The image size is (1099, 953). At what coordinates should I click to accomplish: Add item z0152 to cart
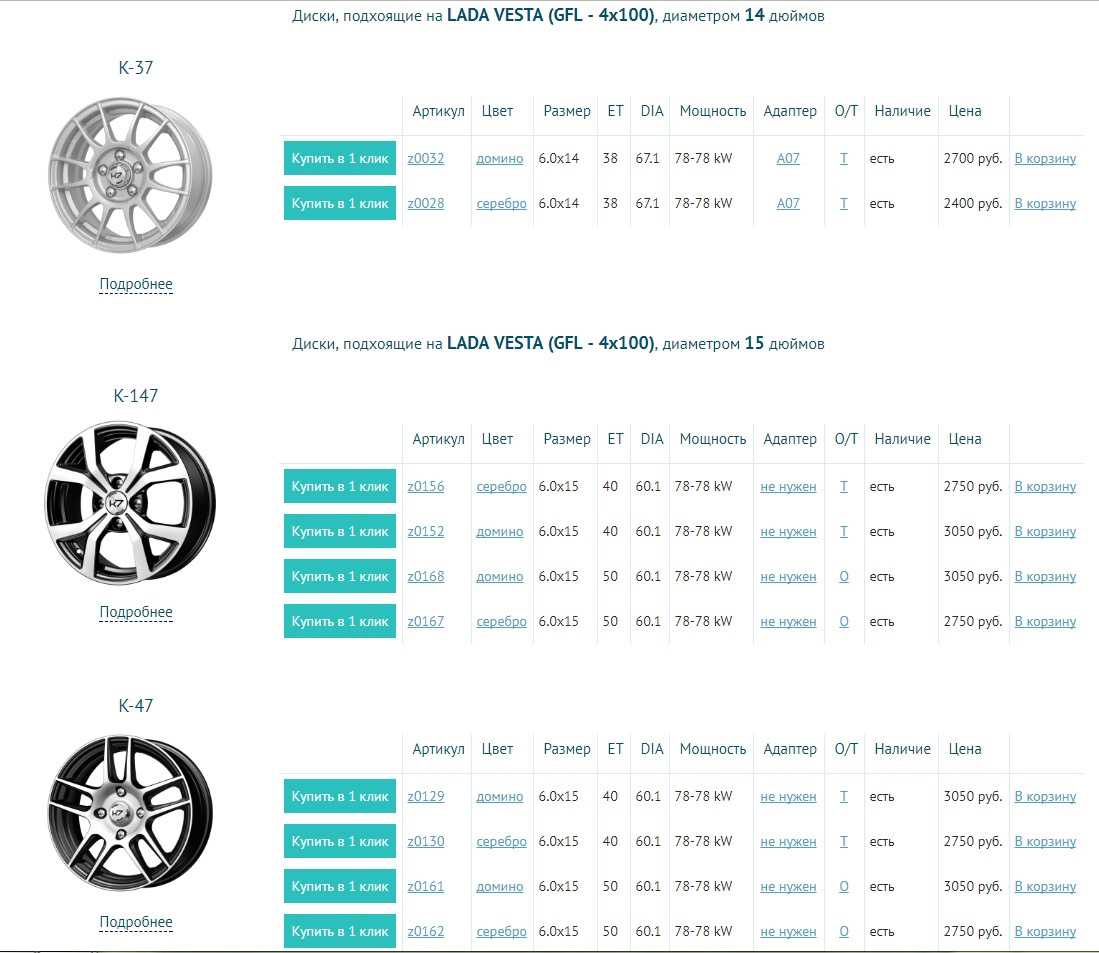[x=1045, y=531]
